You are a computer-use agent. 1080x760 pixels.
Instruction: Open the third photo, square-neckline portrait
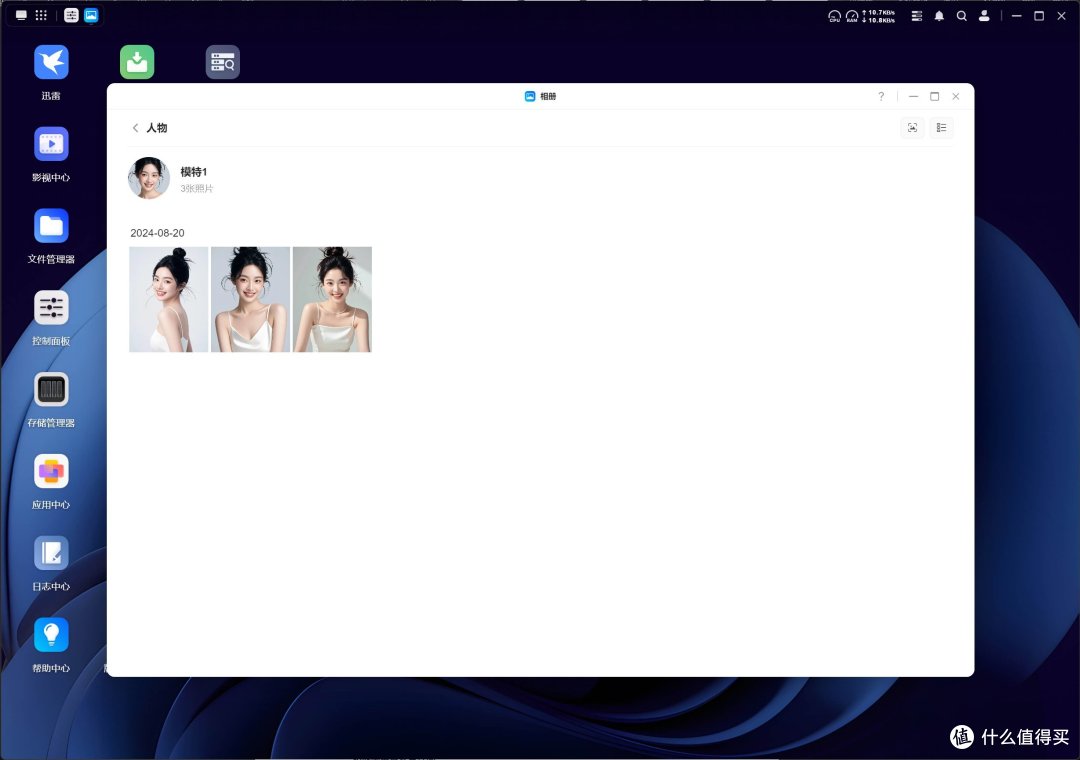[333, 300]
